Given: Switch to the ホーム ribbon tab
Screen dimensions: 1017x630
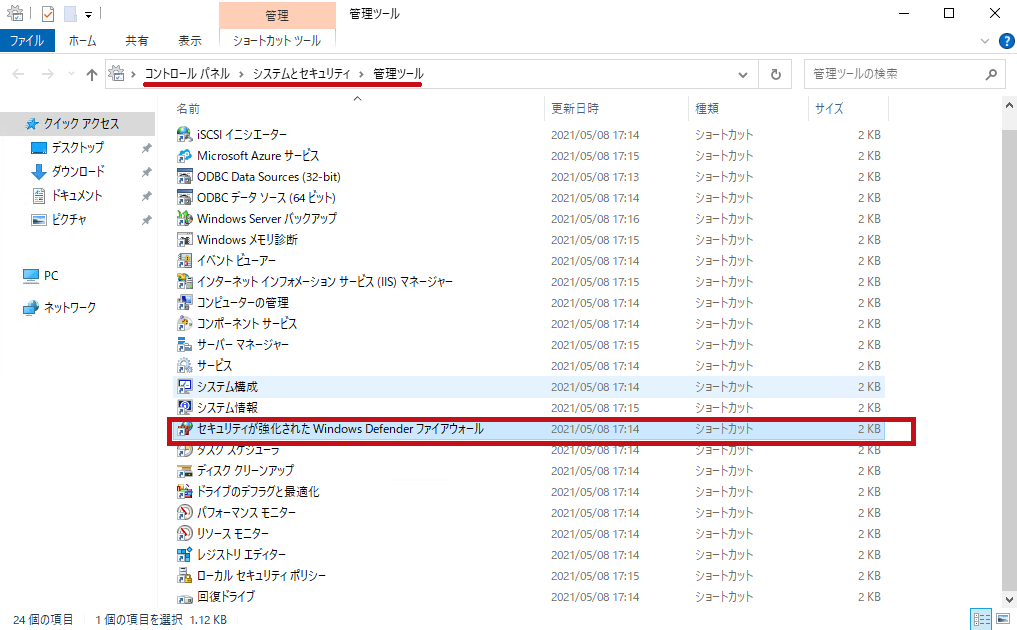Looking at the screenshot, I should coord(82,41).
